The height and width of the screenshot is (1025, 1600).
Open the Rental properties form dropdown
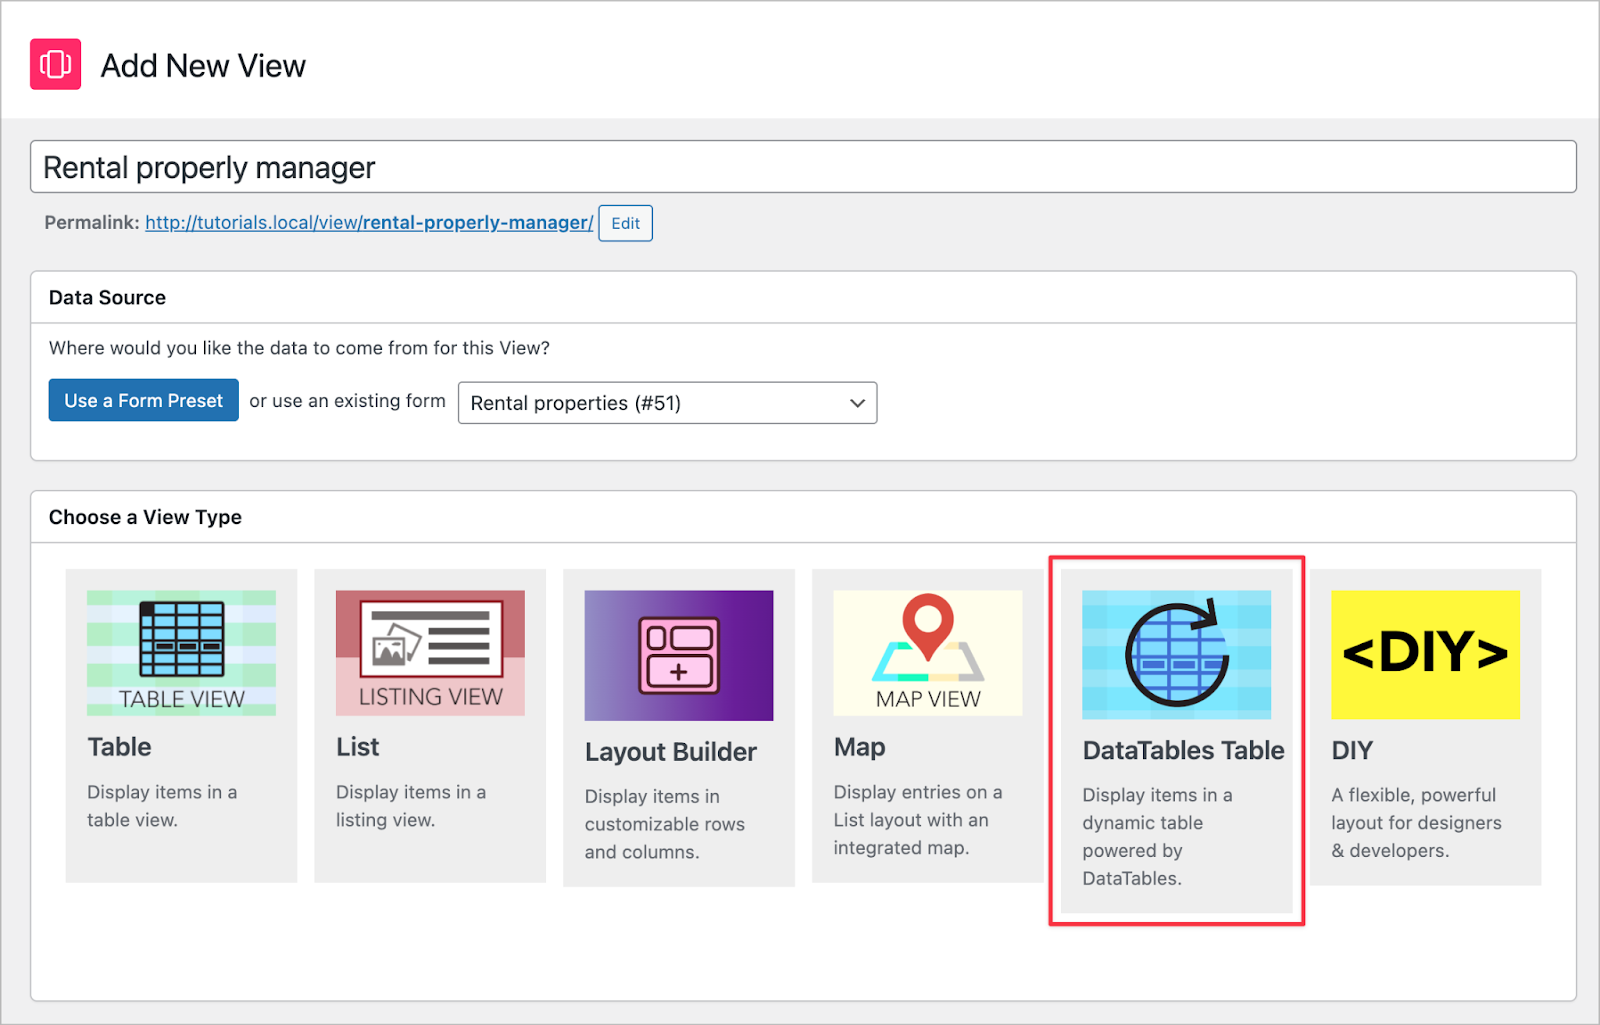pos(666,403)
